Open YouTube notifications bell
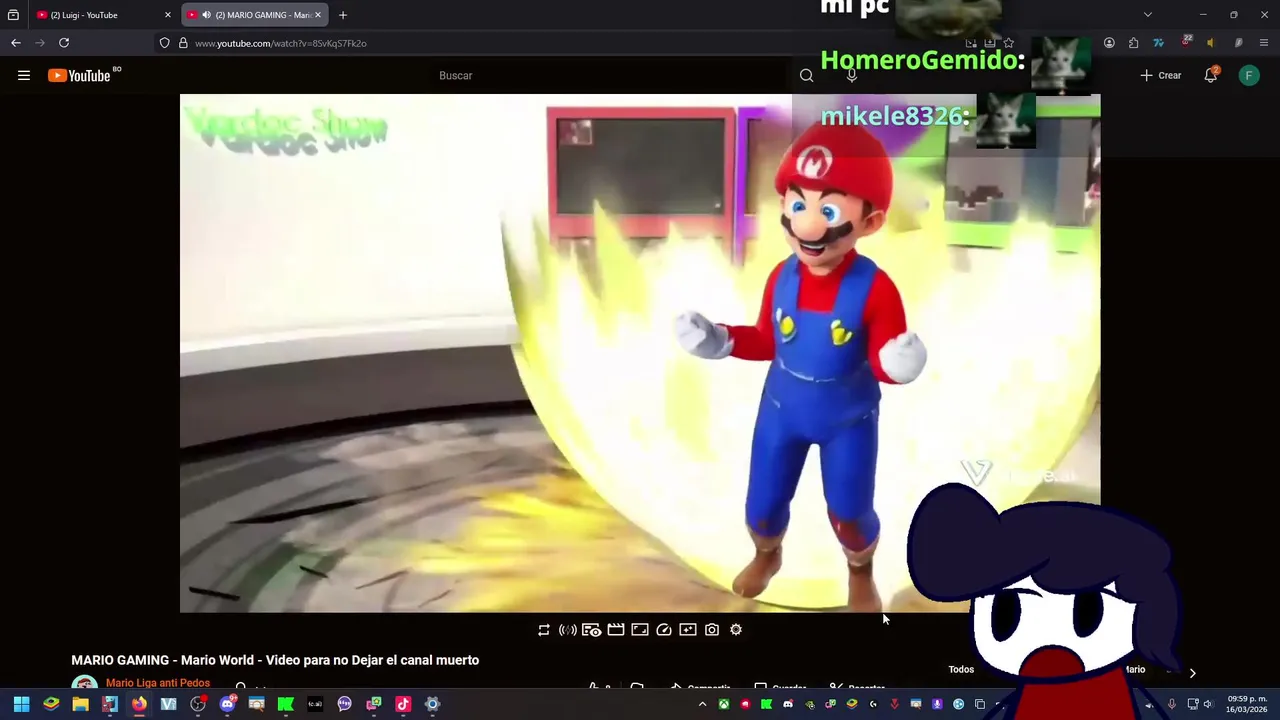1280x720 pixels. tap(1211, 75)
